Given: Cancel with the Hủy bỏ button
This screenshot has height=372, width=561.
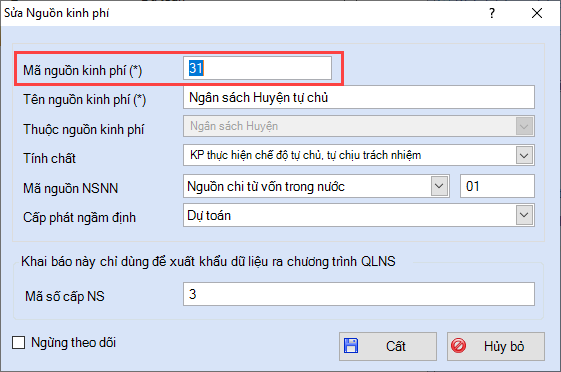Looking at the screenshot, I should click(496, 346).
